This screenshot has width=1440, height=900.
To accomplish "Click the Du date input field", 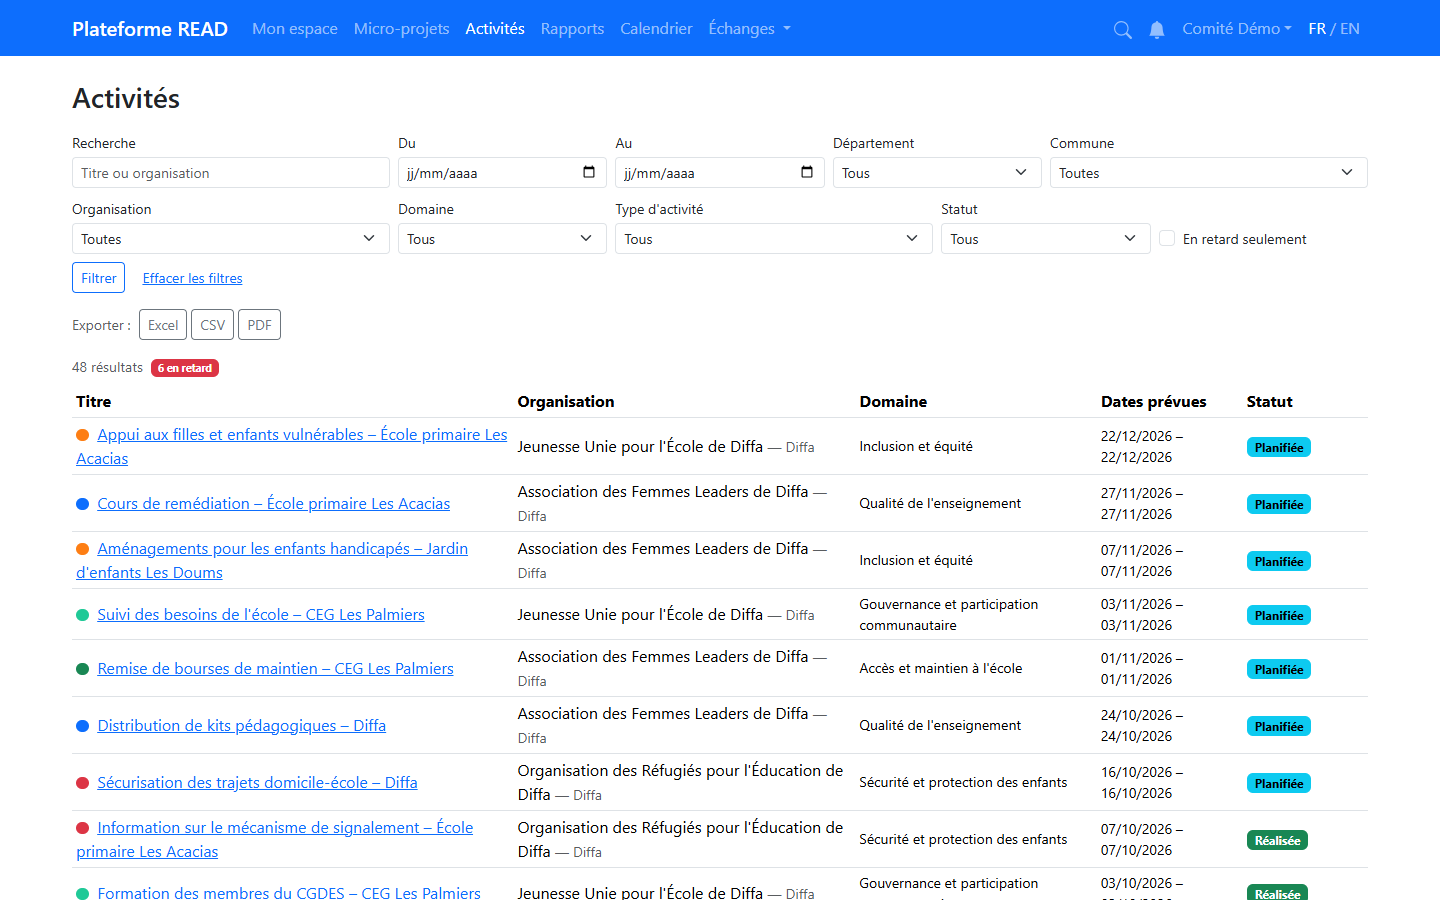I will point(502,172).
